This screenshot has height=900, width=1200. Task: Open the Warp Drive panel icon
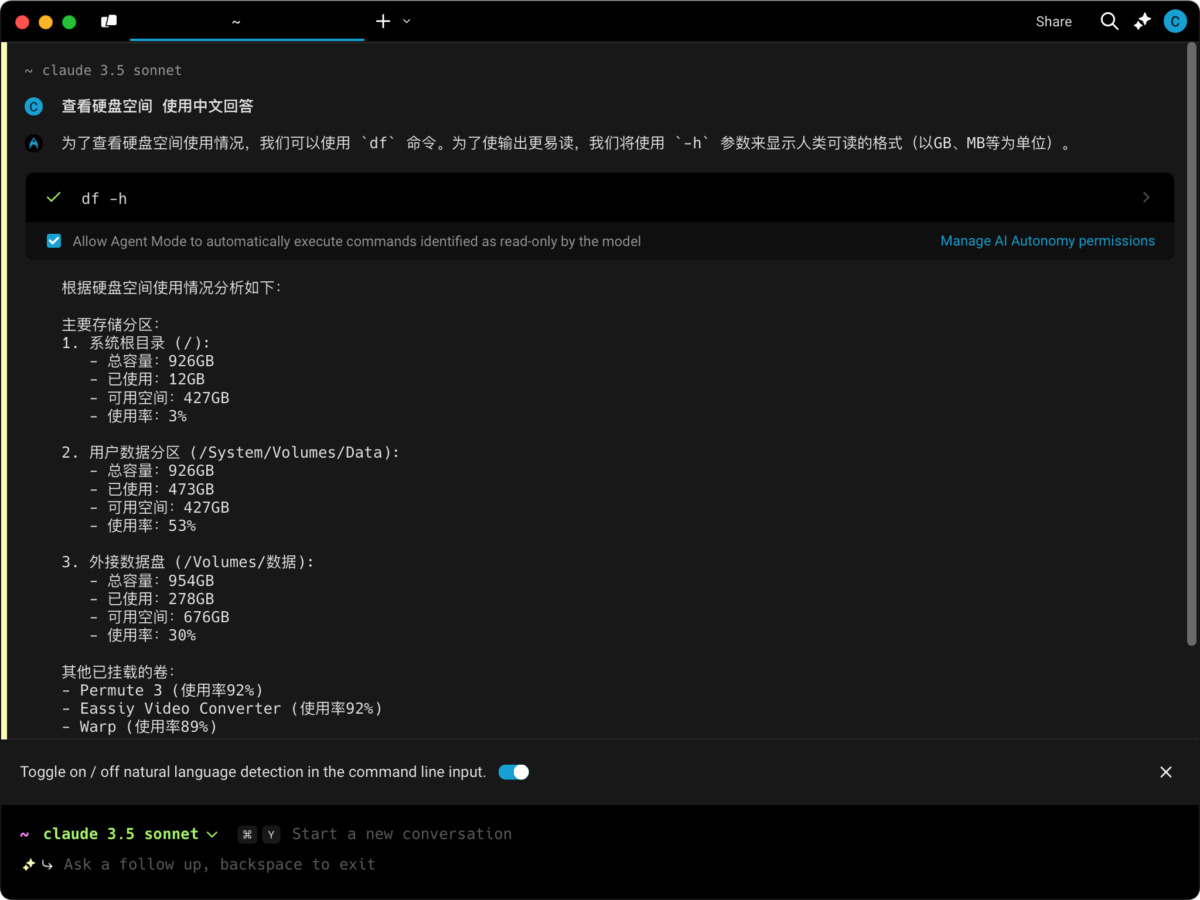click(108, 21)
